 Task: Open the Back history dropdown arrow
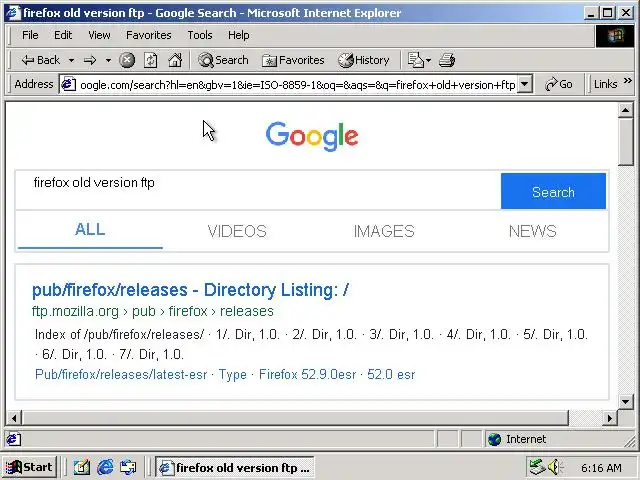point(71,60)
